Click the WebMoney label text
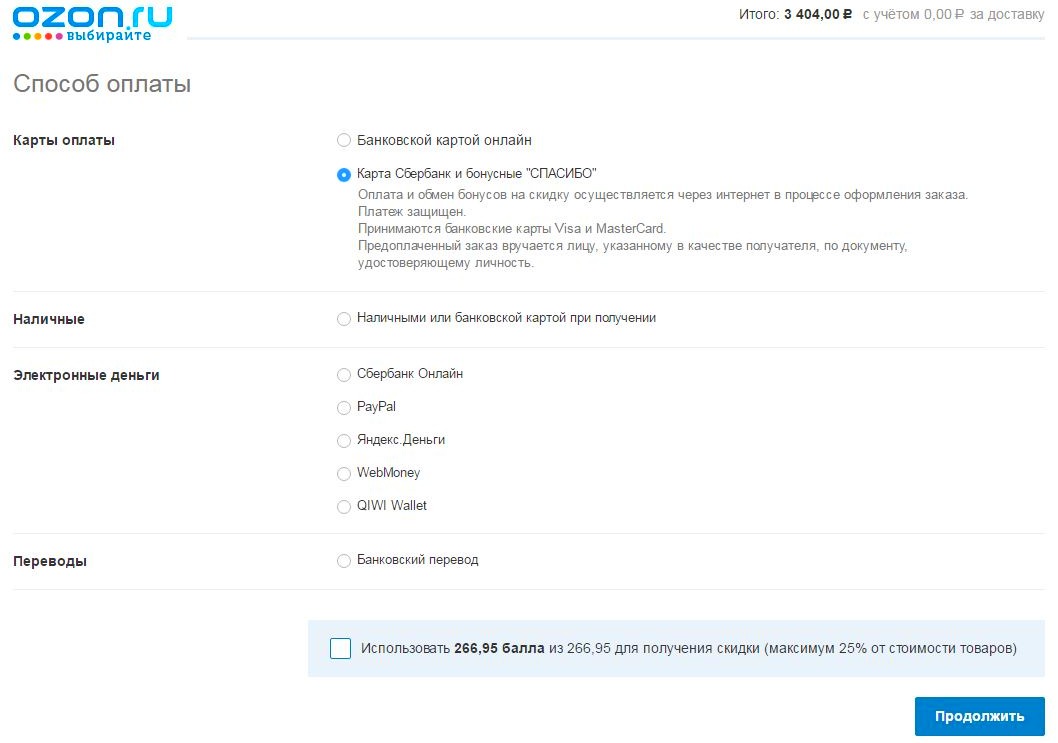Image resolution: width=1058 pixels, height=743 pixels. pyautogui.click(x=389, y=472)
